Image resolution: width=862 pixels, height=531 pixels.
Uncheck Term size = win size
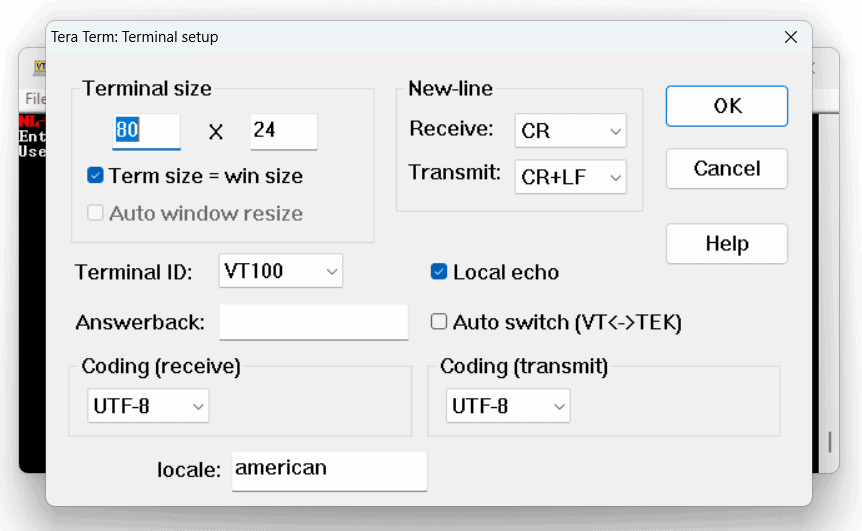tap(96, 176)
